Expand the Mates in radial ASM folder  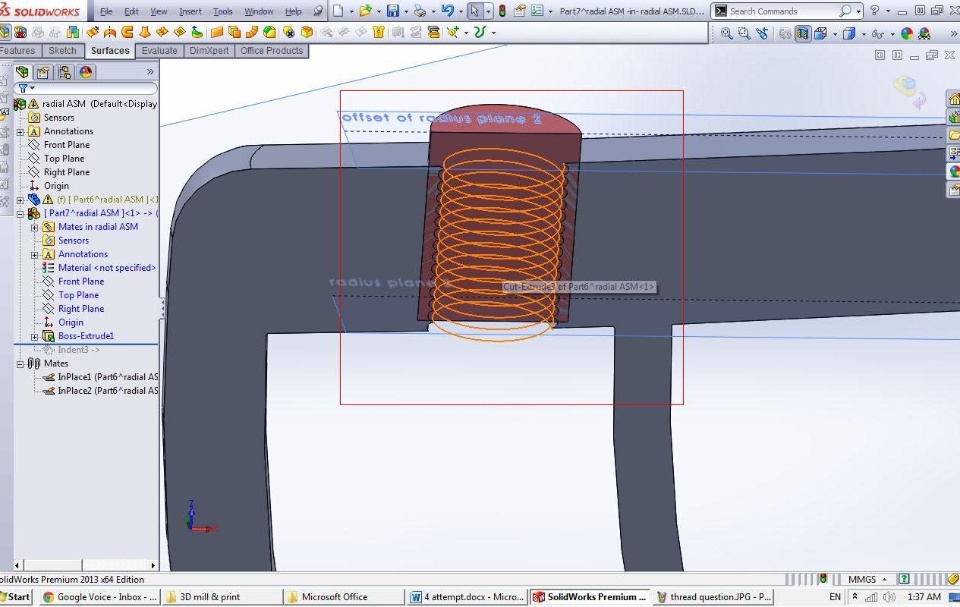point(34,227)
